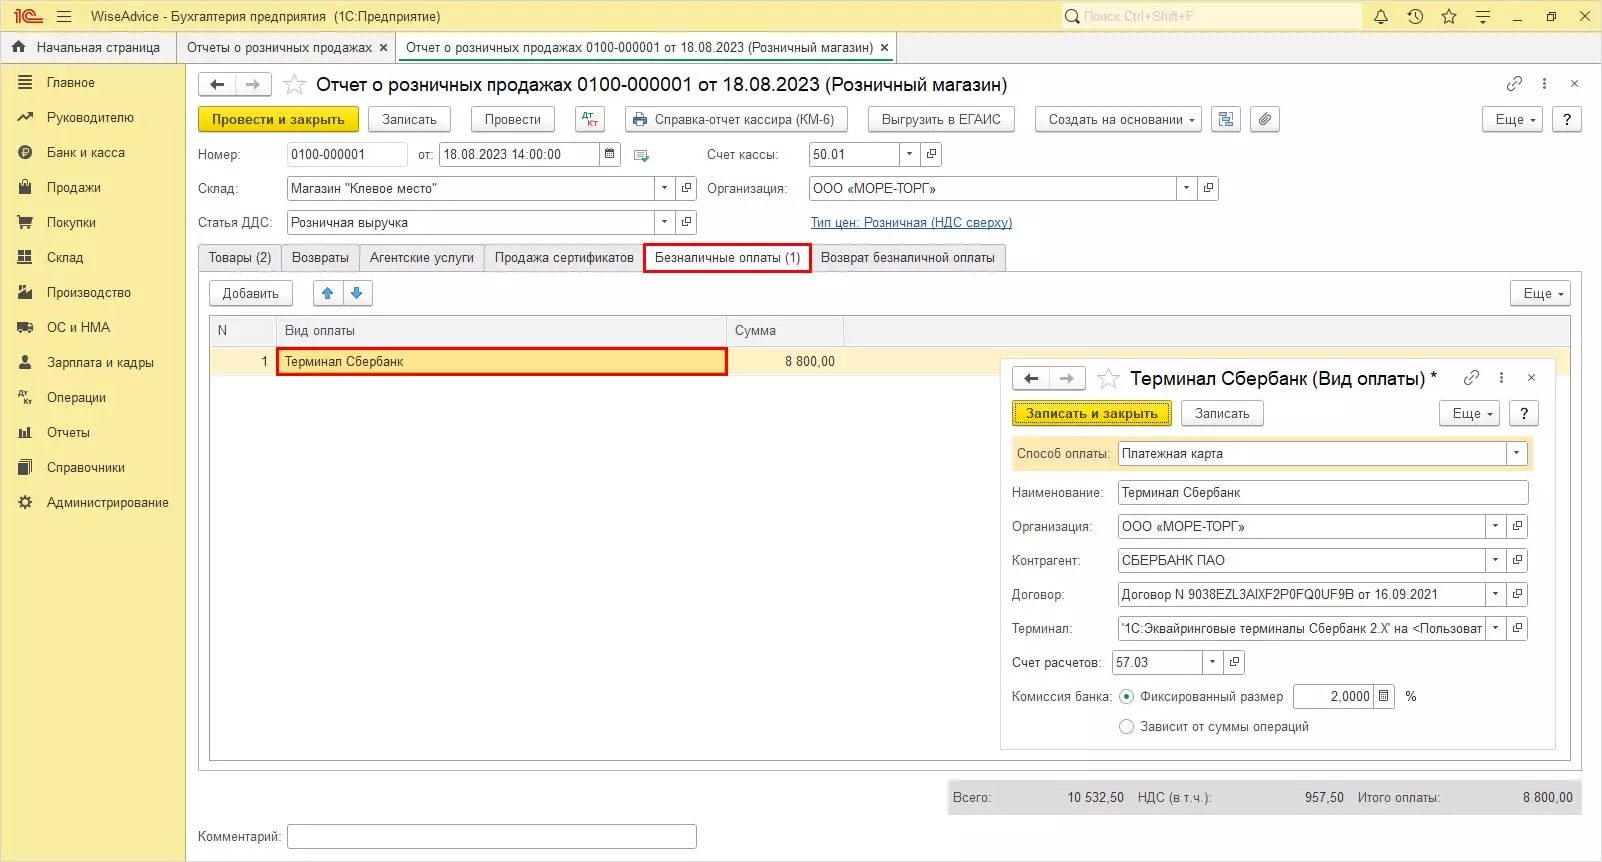1602x862 pixels.
Task: Open Создать на основании dropdown
Action: pos(1117,120)
